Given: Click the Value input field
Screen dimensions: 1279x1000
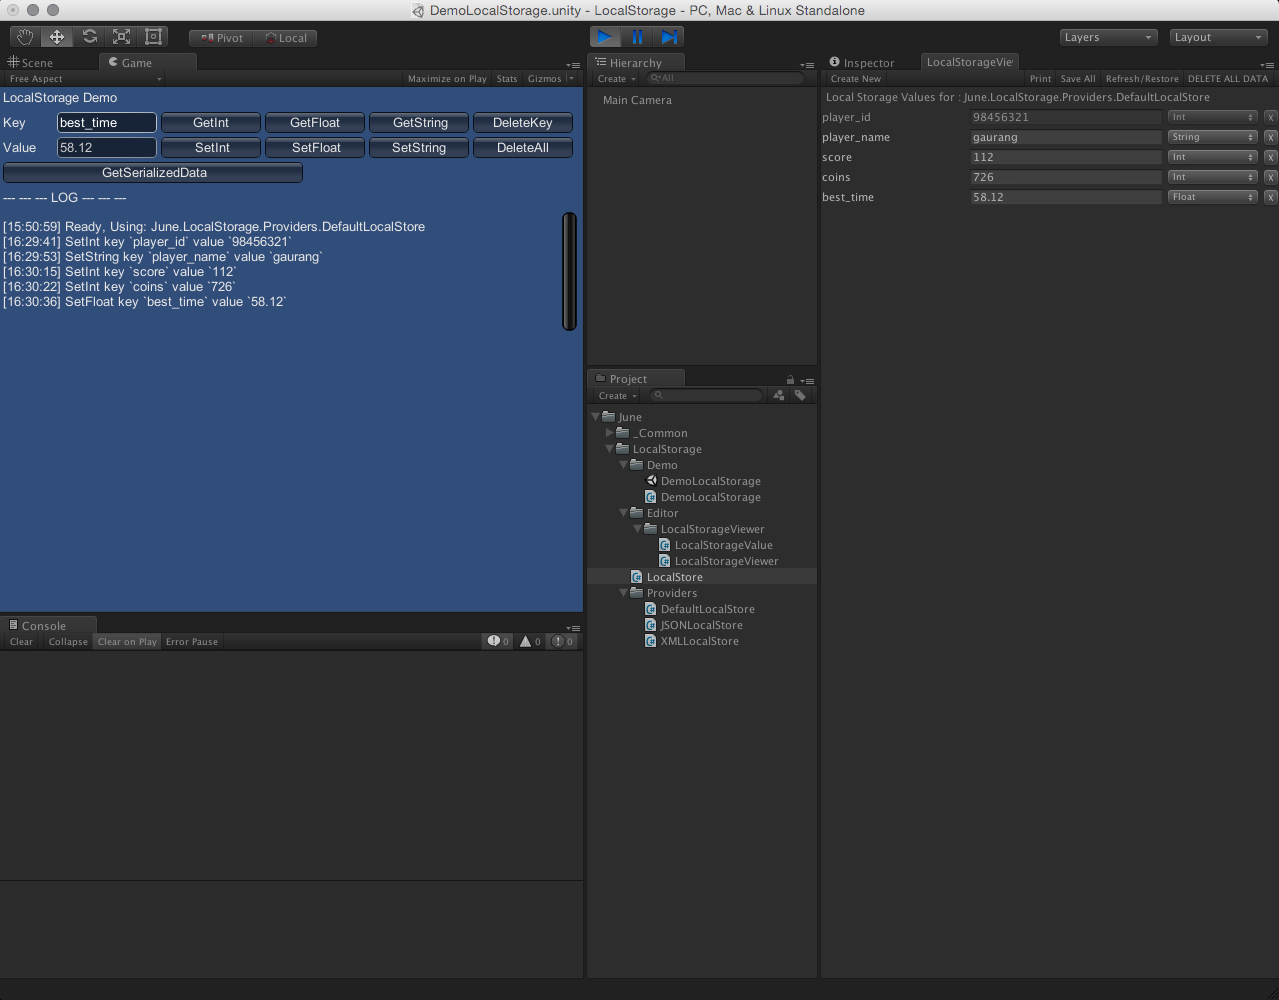Looking at the screenshot, I should pyautogui.click(x=106, y=147).
